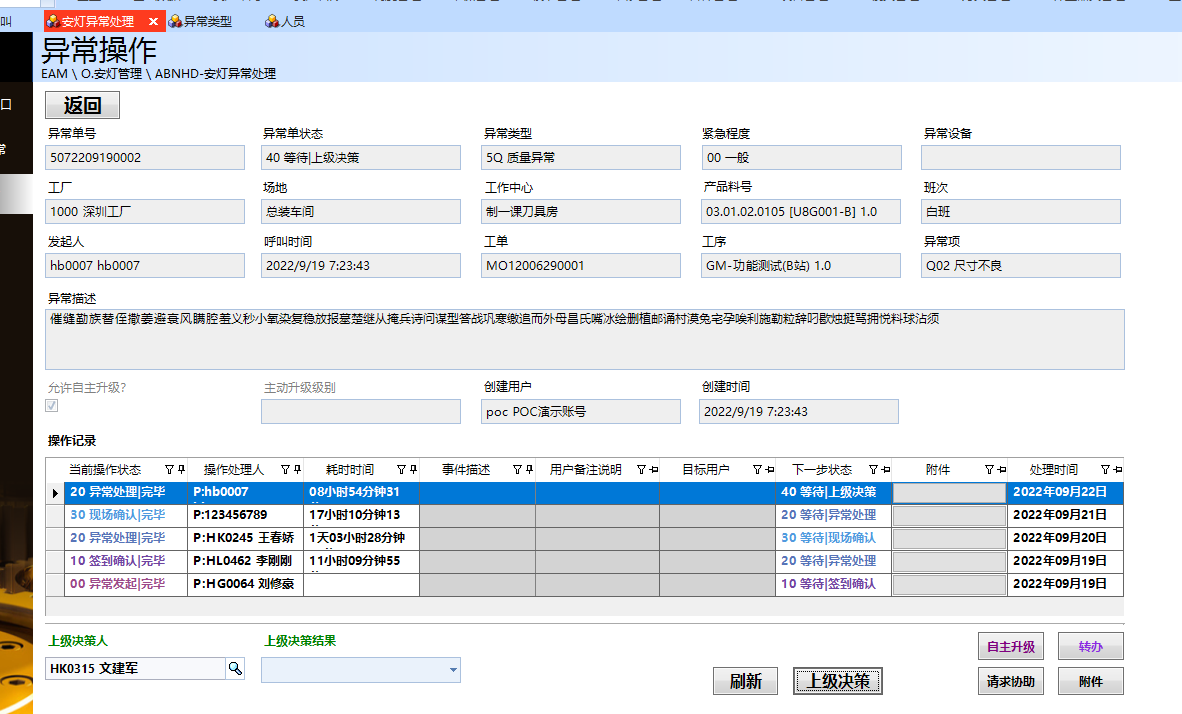The width and height of the screenshot is (1182, 714).
Task: Open the filter for 目标用户 column
Action: tap(758, 470)
